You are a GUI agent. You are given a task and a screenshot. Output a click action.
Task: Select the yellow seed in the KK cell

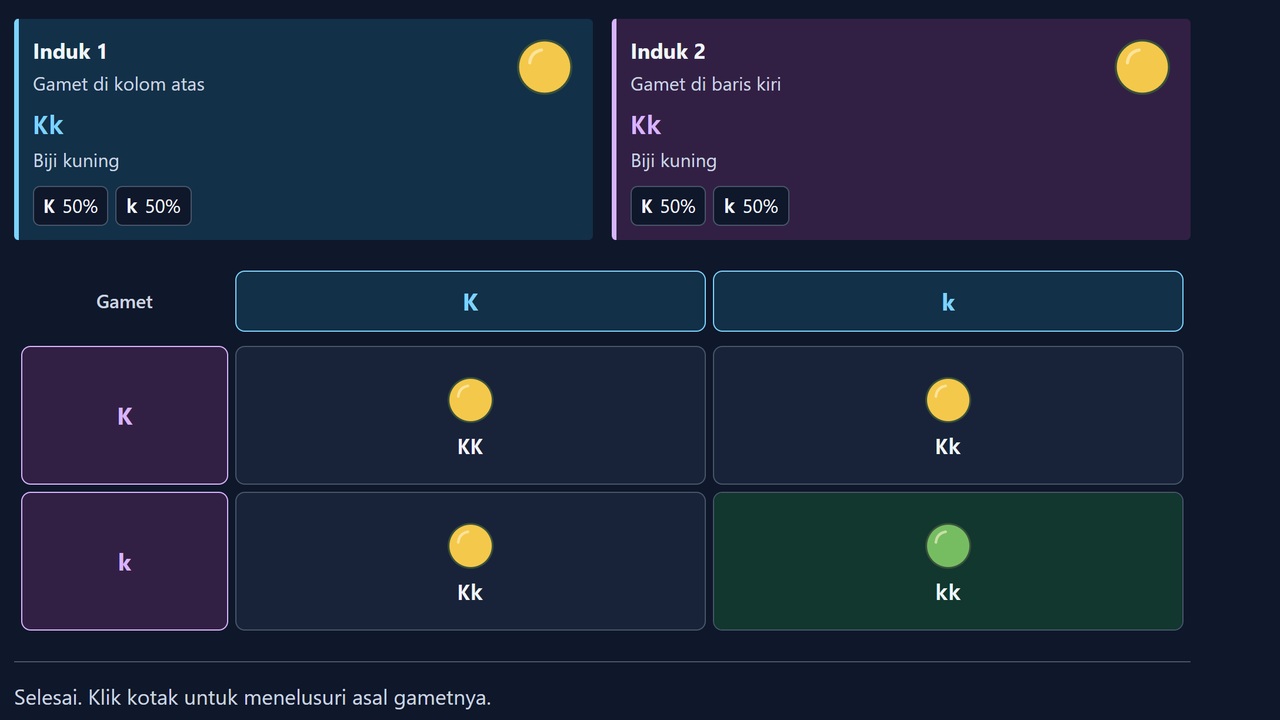click(x=470, y=400)
